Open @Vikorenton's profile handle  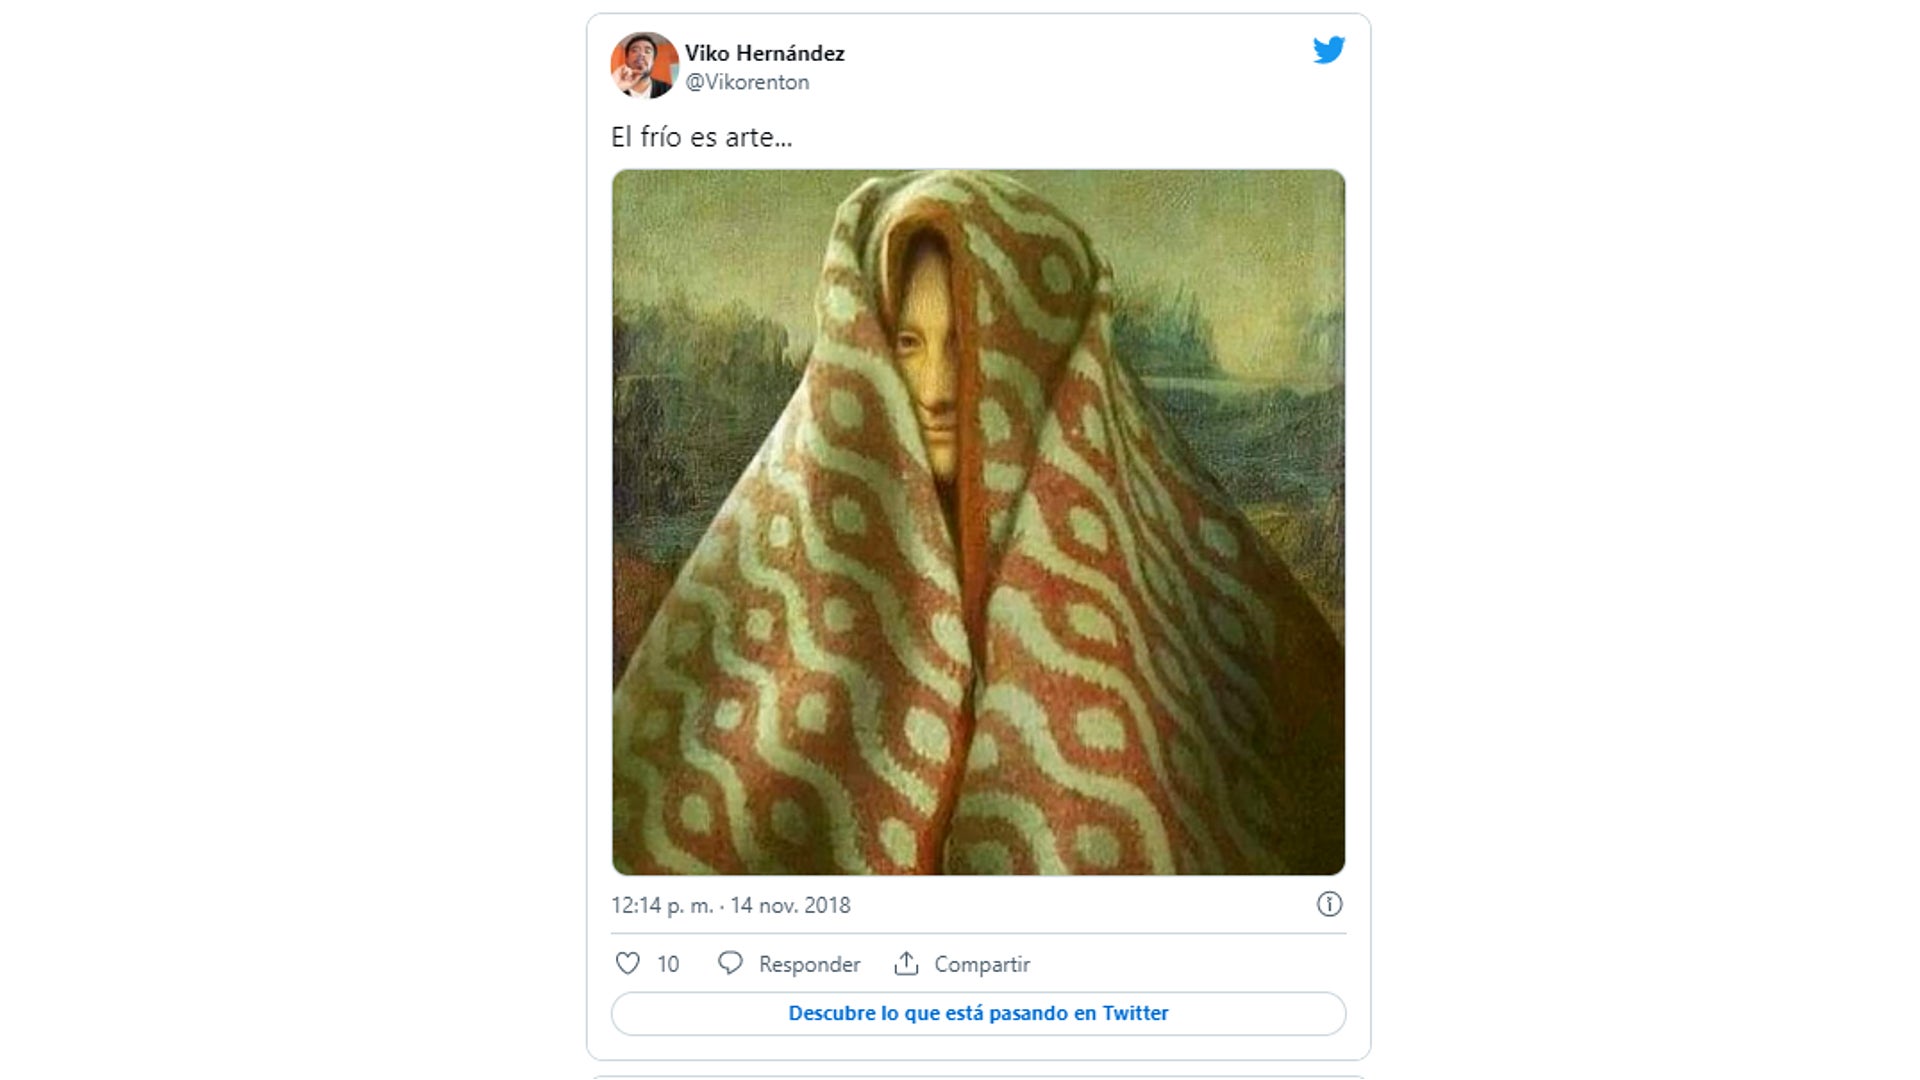click(746, 83)
